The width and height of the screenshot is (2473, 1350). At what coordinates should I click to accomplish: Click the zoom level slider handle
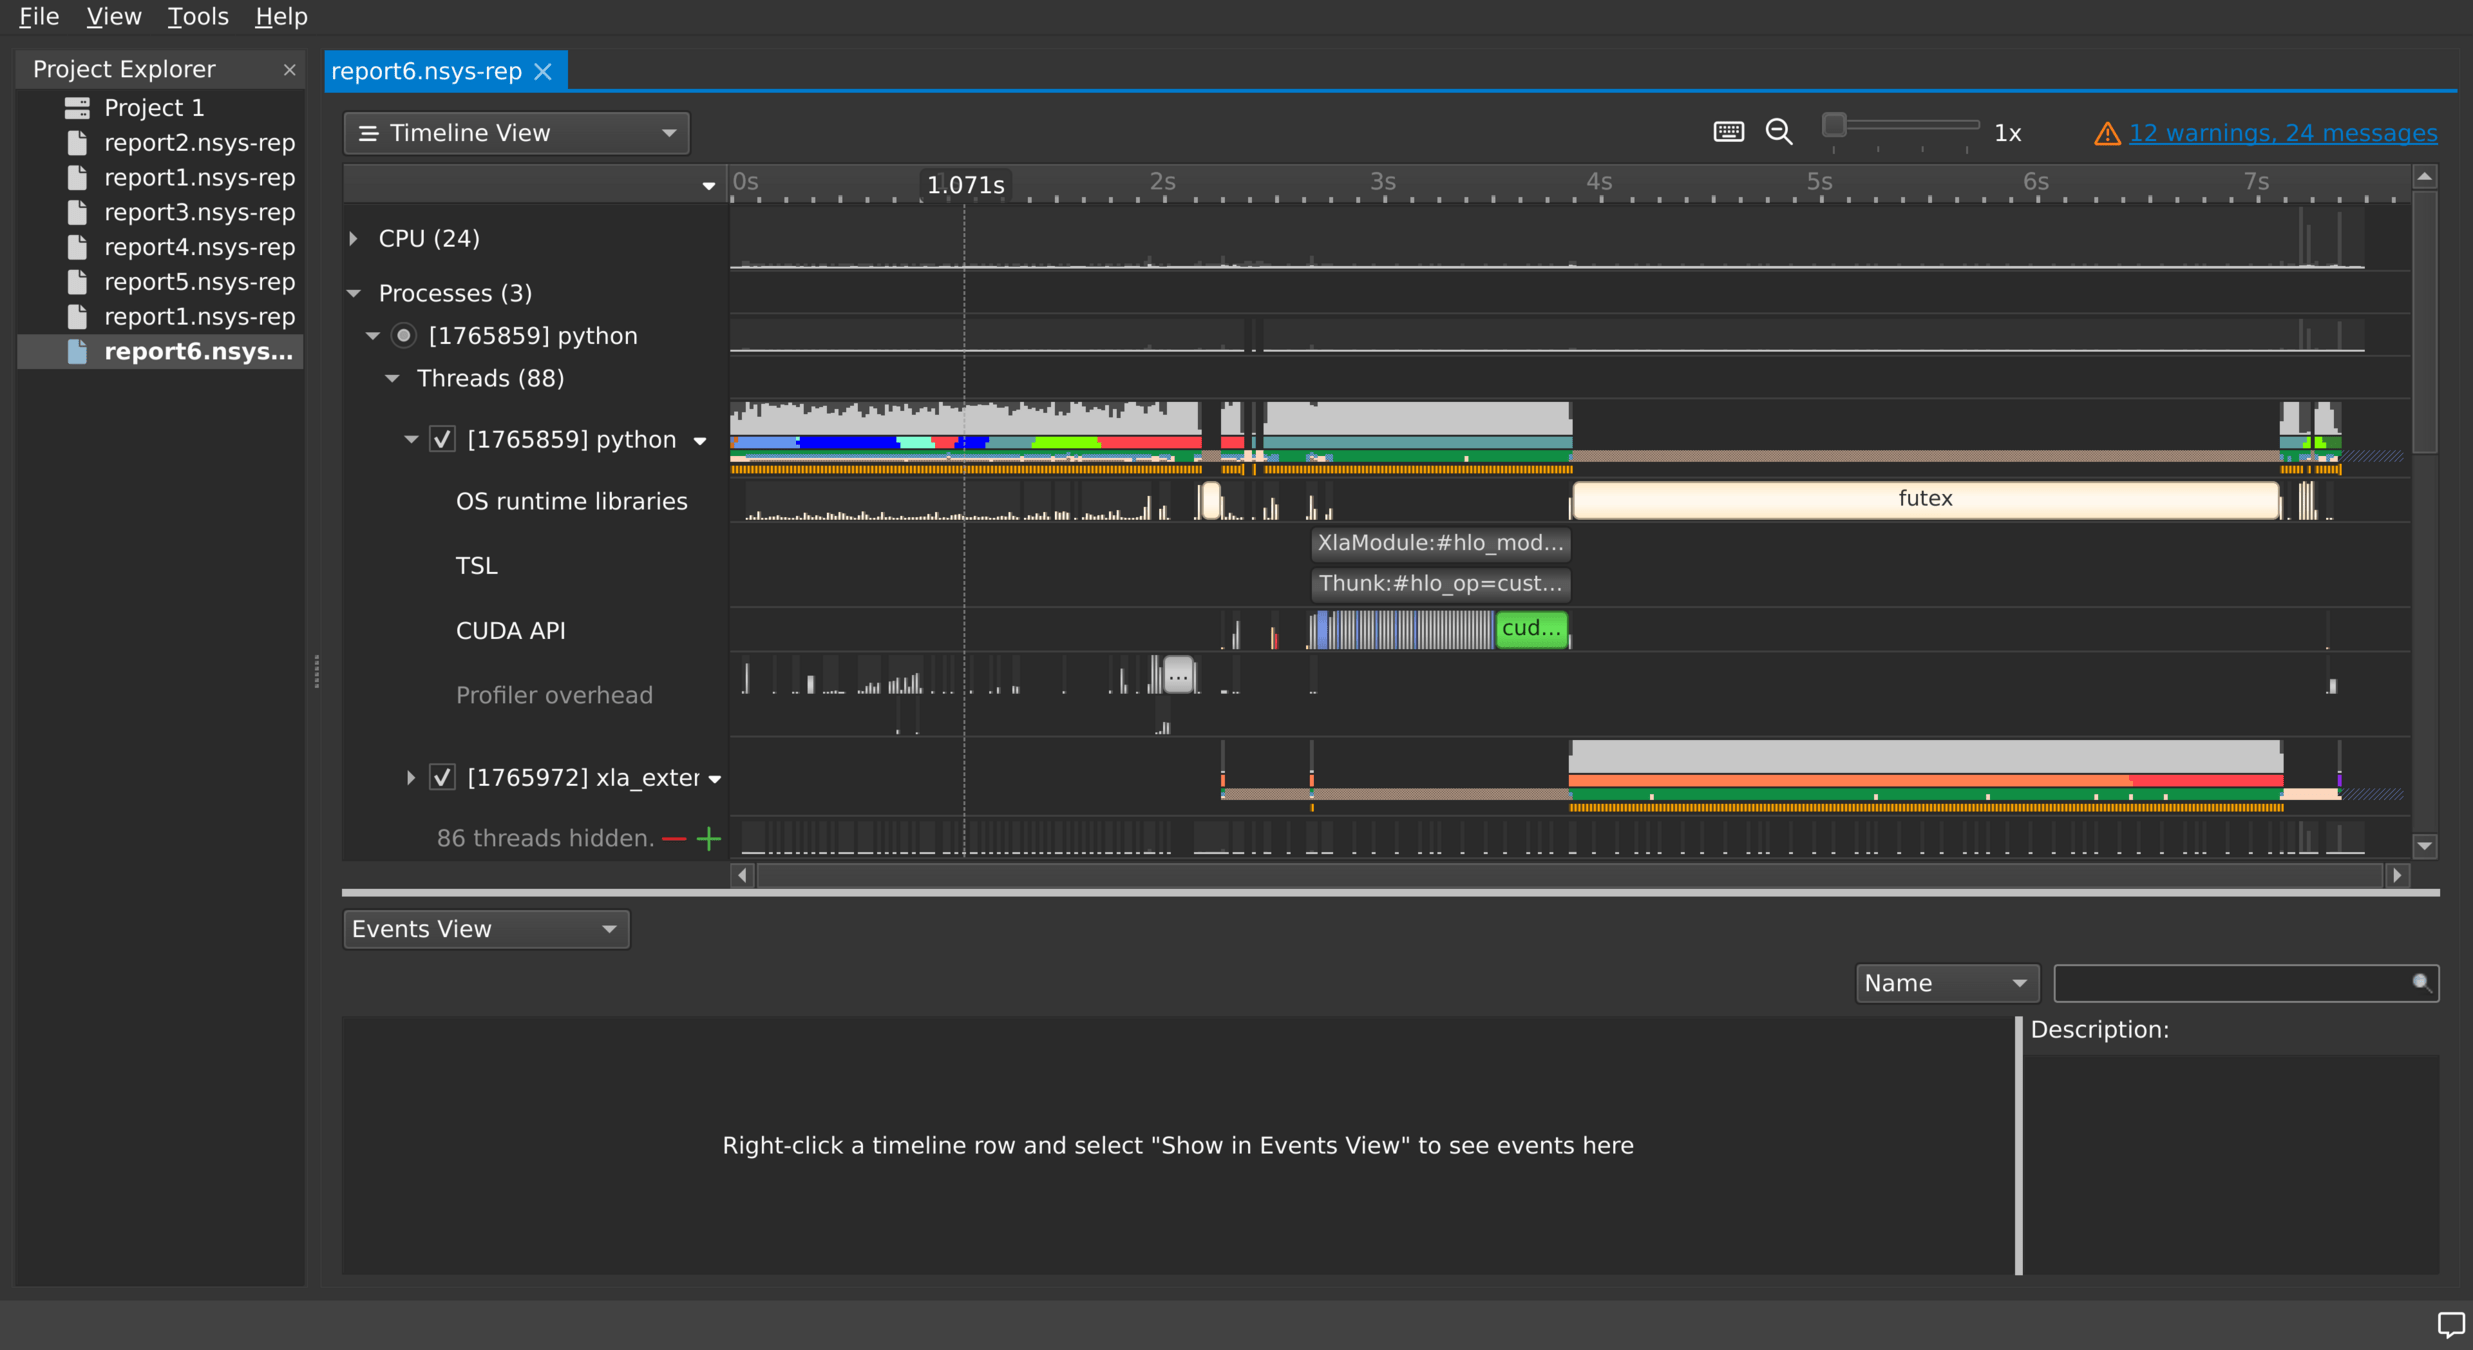coord(1833,126)
